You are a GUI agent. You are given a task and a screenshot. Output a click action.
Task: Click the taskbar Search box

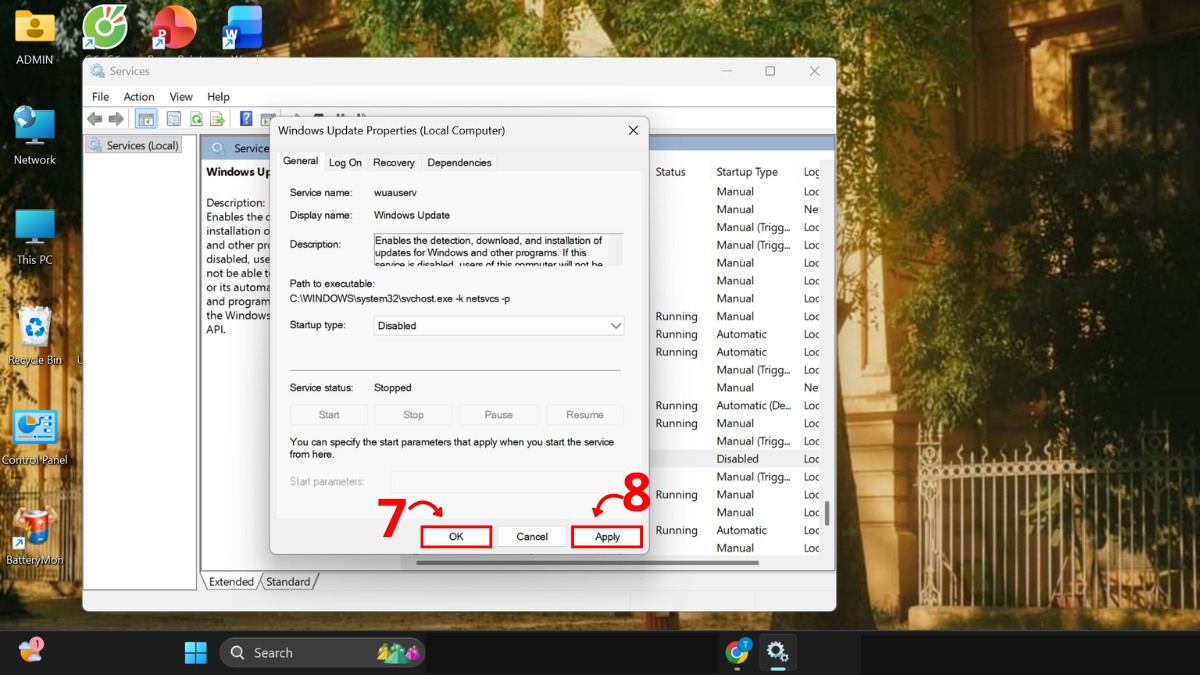[320, 653]
